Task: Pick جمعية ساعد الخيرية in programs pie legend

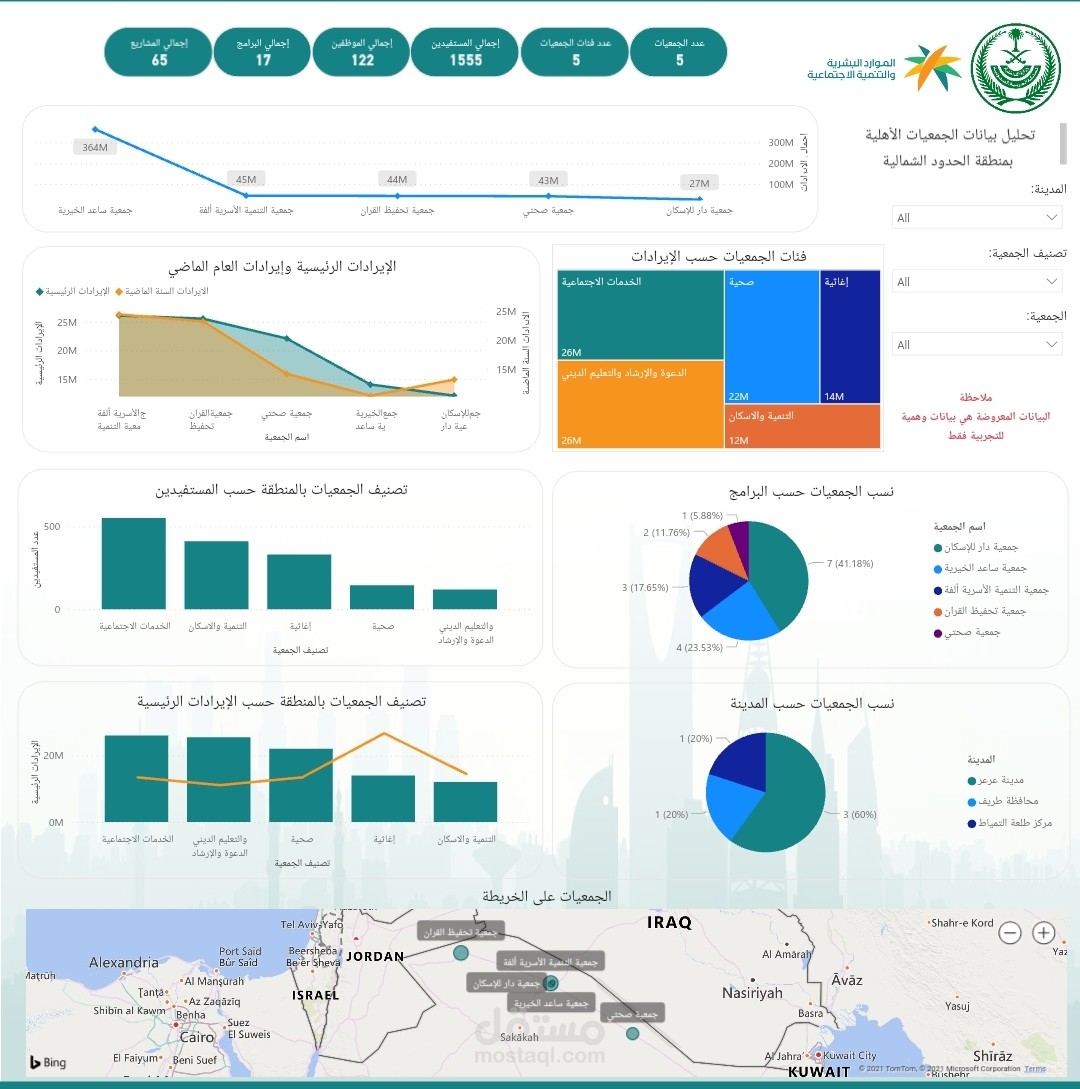Action: tap(980, 568)
